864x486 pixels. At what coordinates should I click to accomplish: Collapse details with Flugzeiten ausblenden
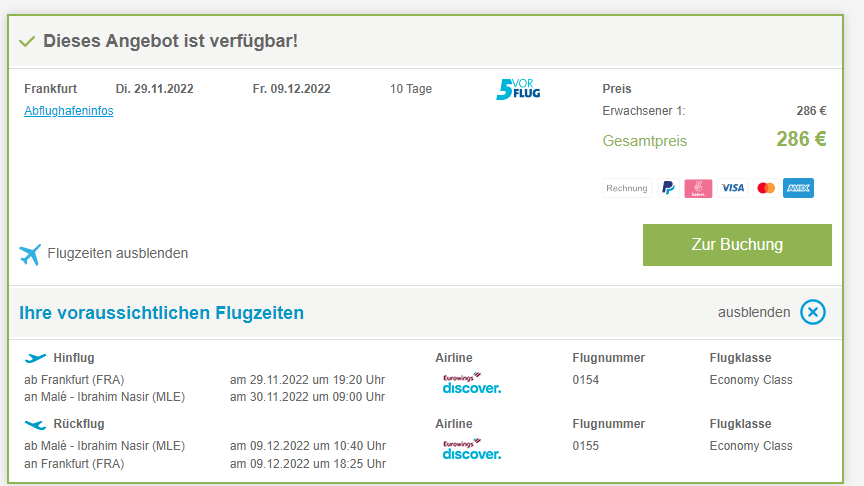click(x=117, y=253)
